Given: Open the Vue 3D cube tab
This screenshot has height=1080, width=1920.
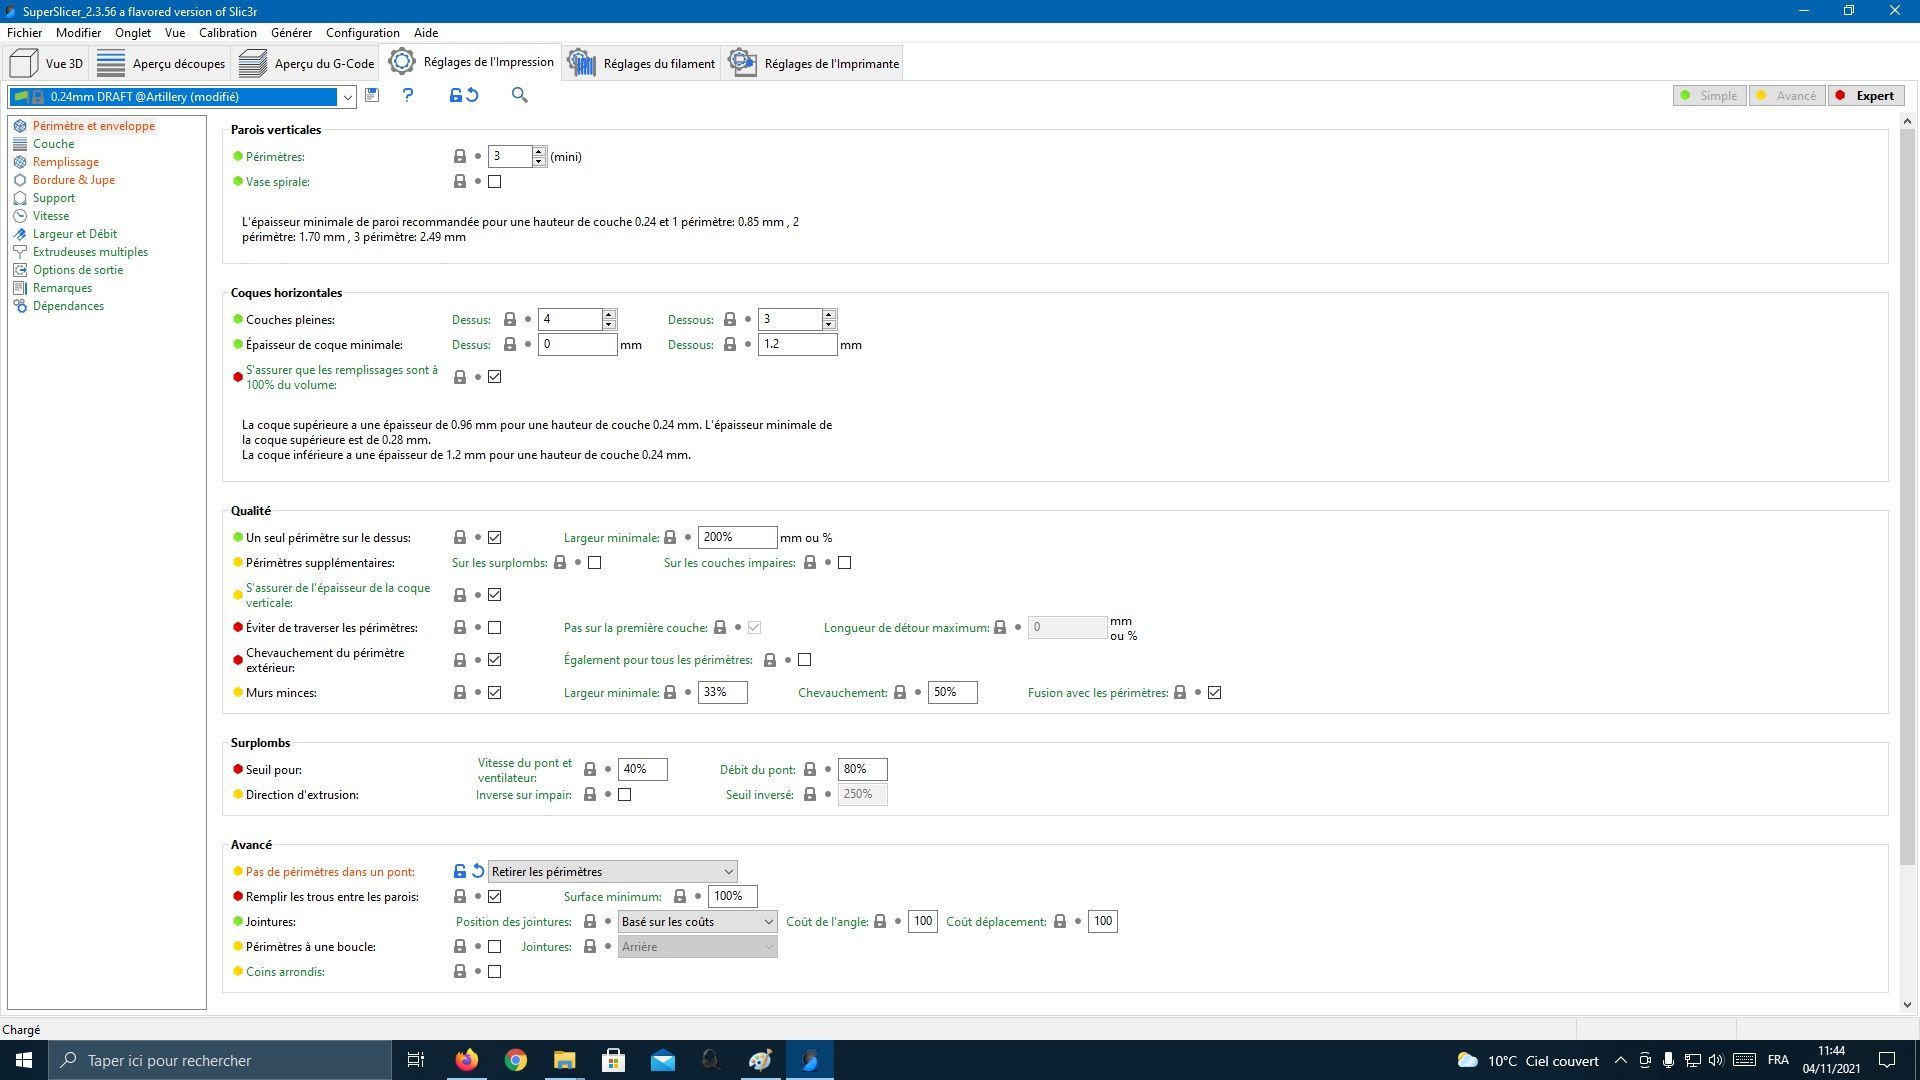Looking at the screenshot, I should coord(47,63).
